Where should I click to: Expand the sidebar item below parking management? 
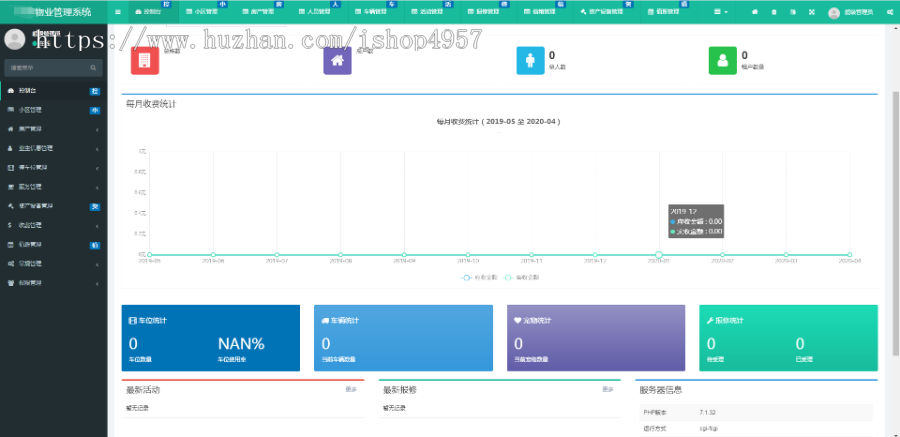pos(54,187)
